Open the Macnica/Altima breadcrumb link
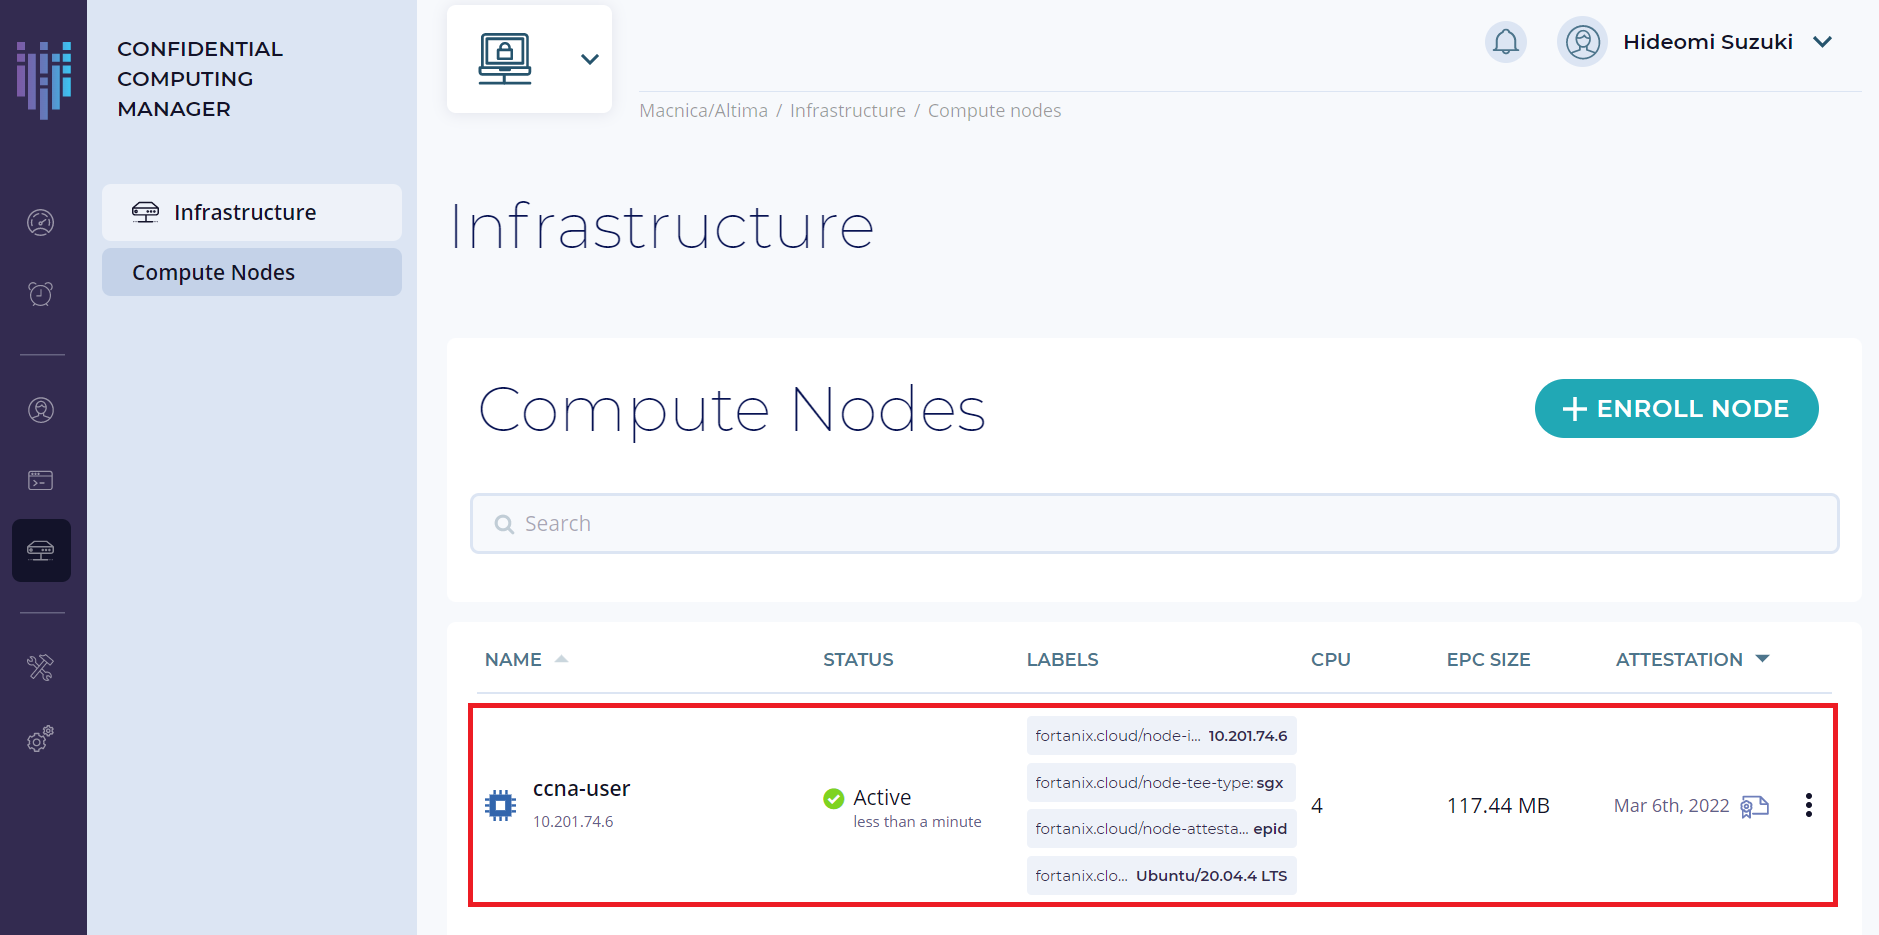Viewport: 1879px width, 935px height. click(704, 111)
